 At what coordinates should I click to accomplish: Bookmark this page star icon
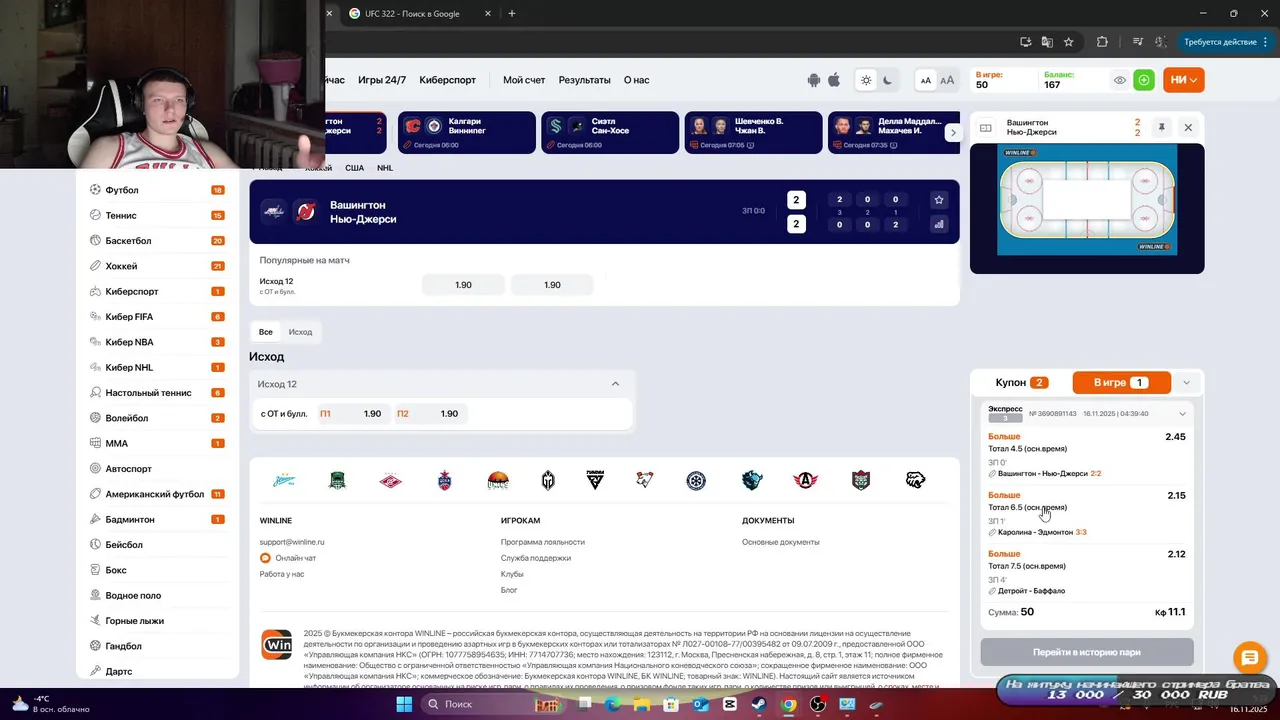click(x=1069, y=42)
